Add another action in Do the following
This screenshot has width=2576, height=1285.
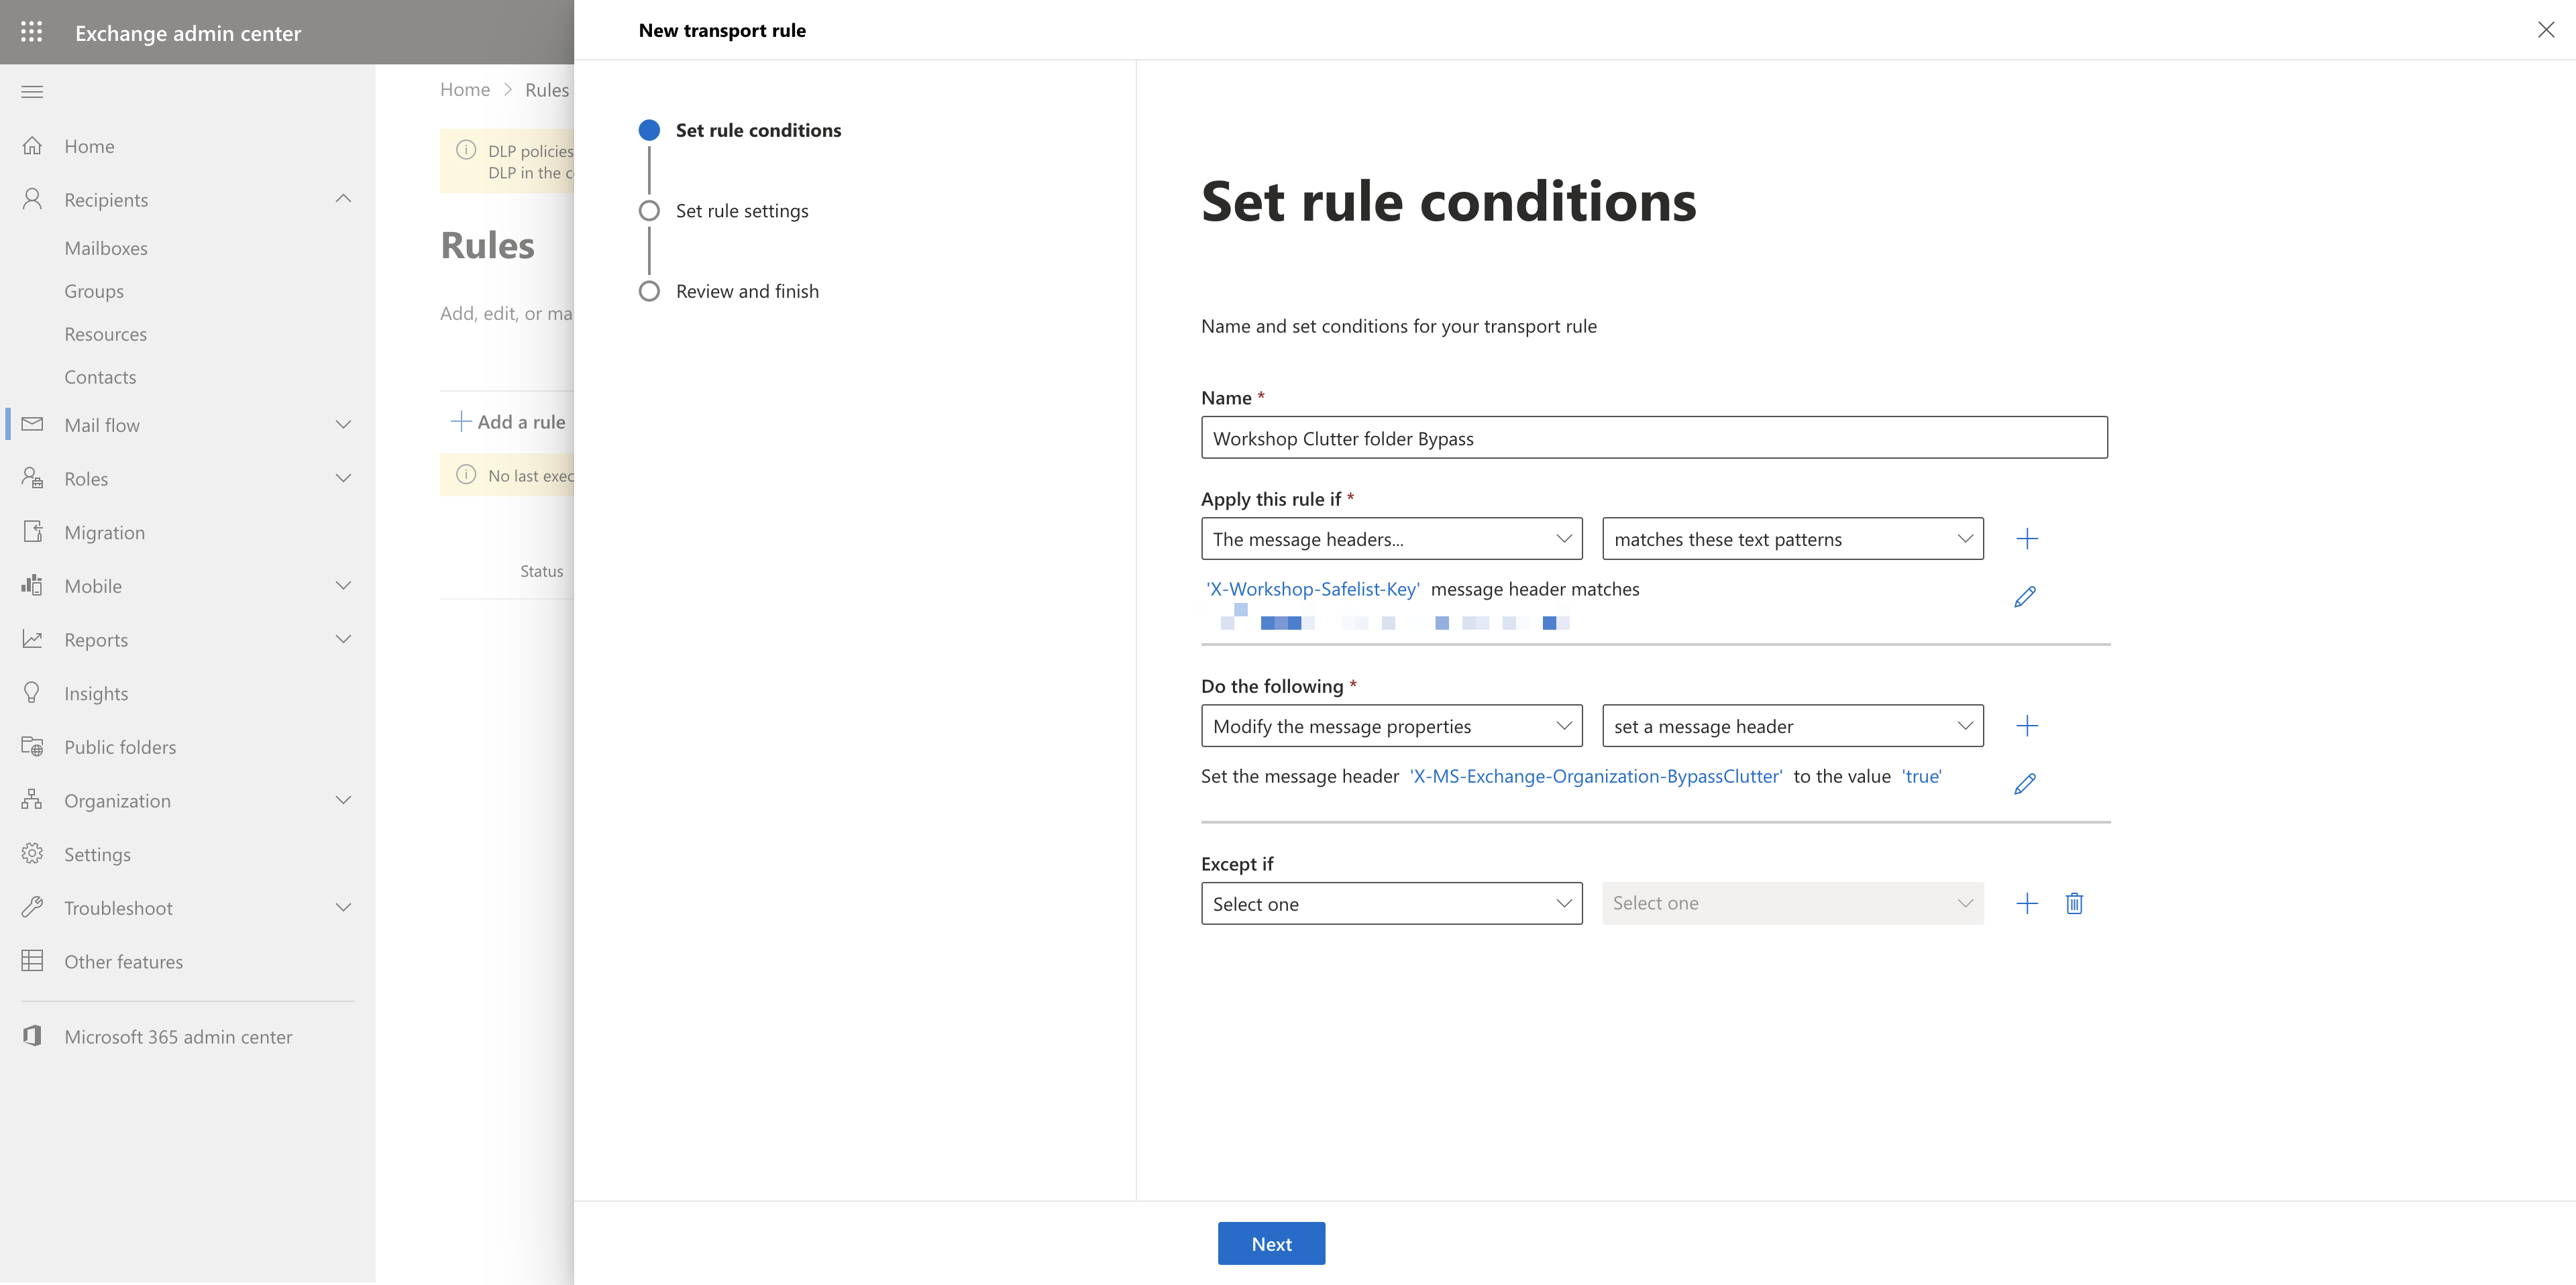click(x=2026, y=726)
